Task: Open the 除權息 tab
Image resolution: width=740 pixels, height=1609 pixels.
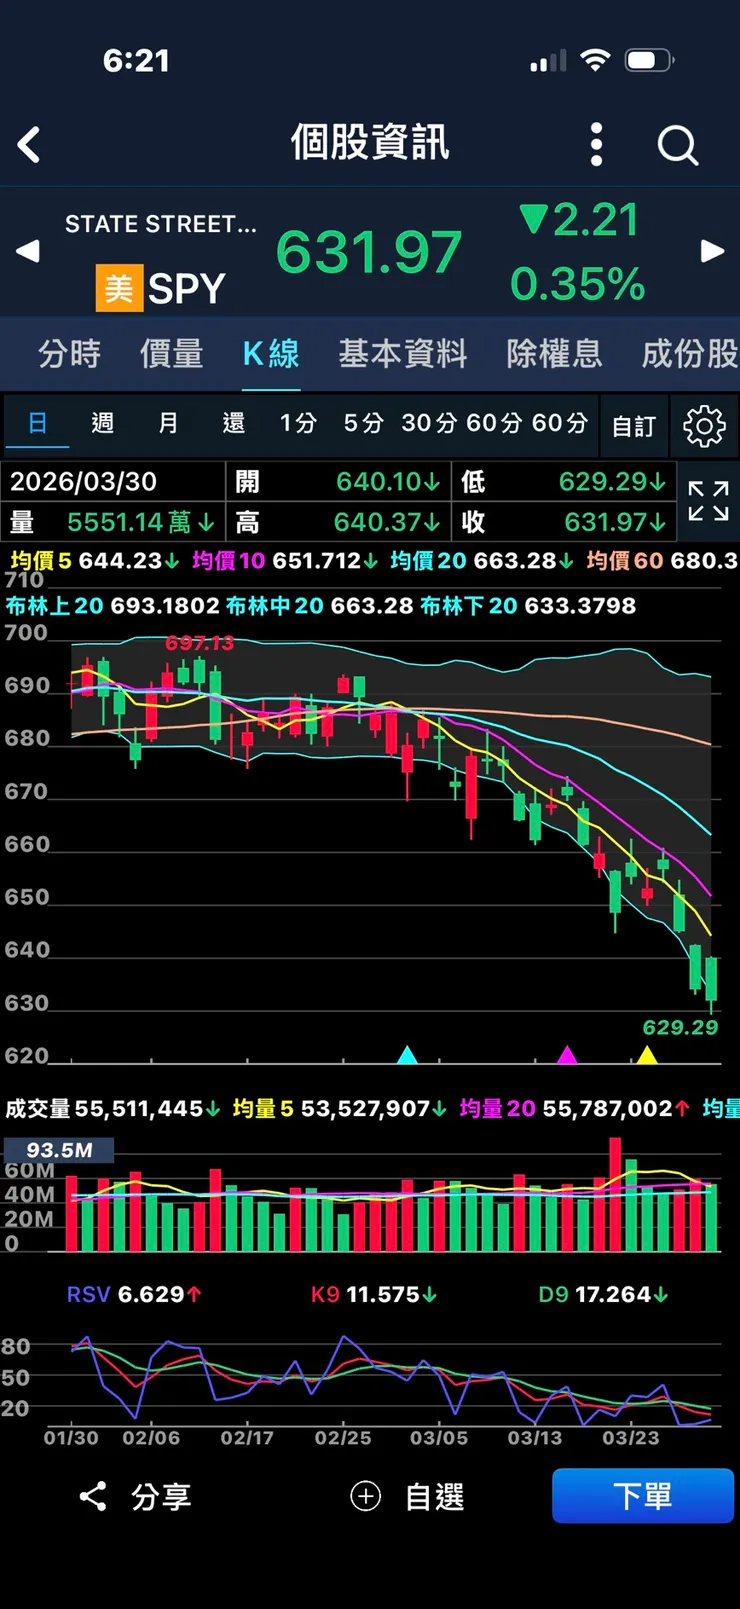Action: click(554, 354)
